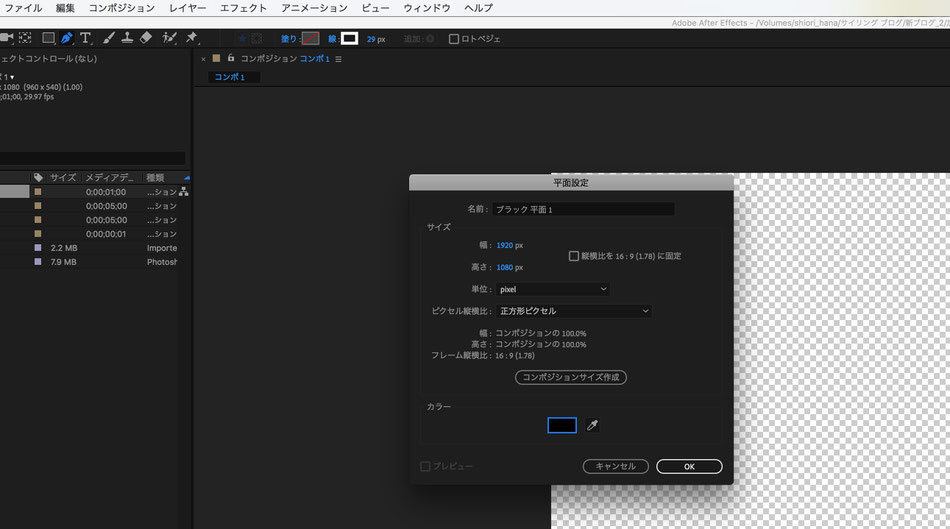
Task: Open the コンポ1 panel menu
Action: click(x=338, y=59)
